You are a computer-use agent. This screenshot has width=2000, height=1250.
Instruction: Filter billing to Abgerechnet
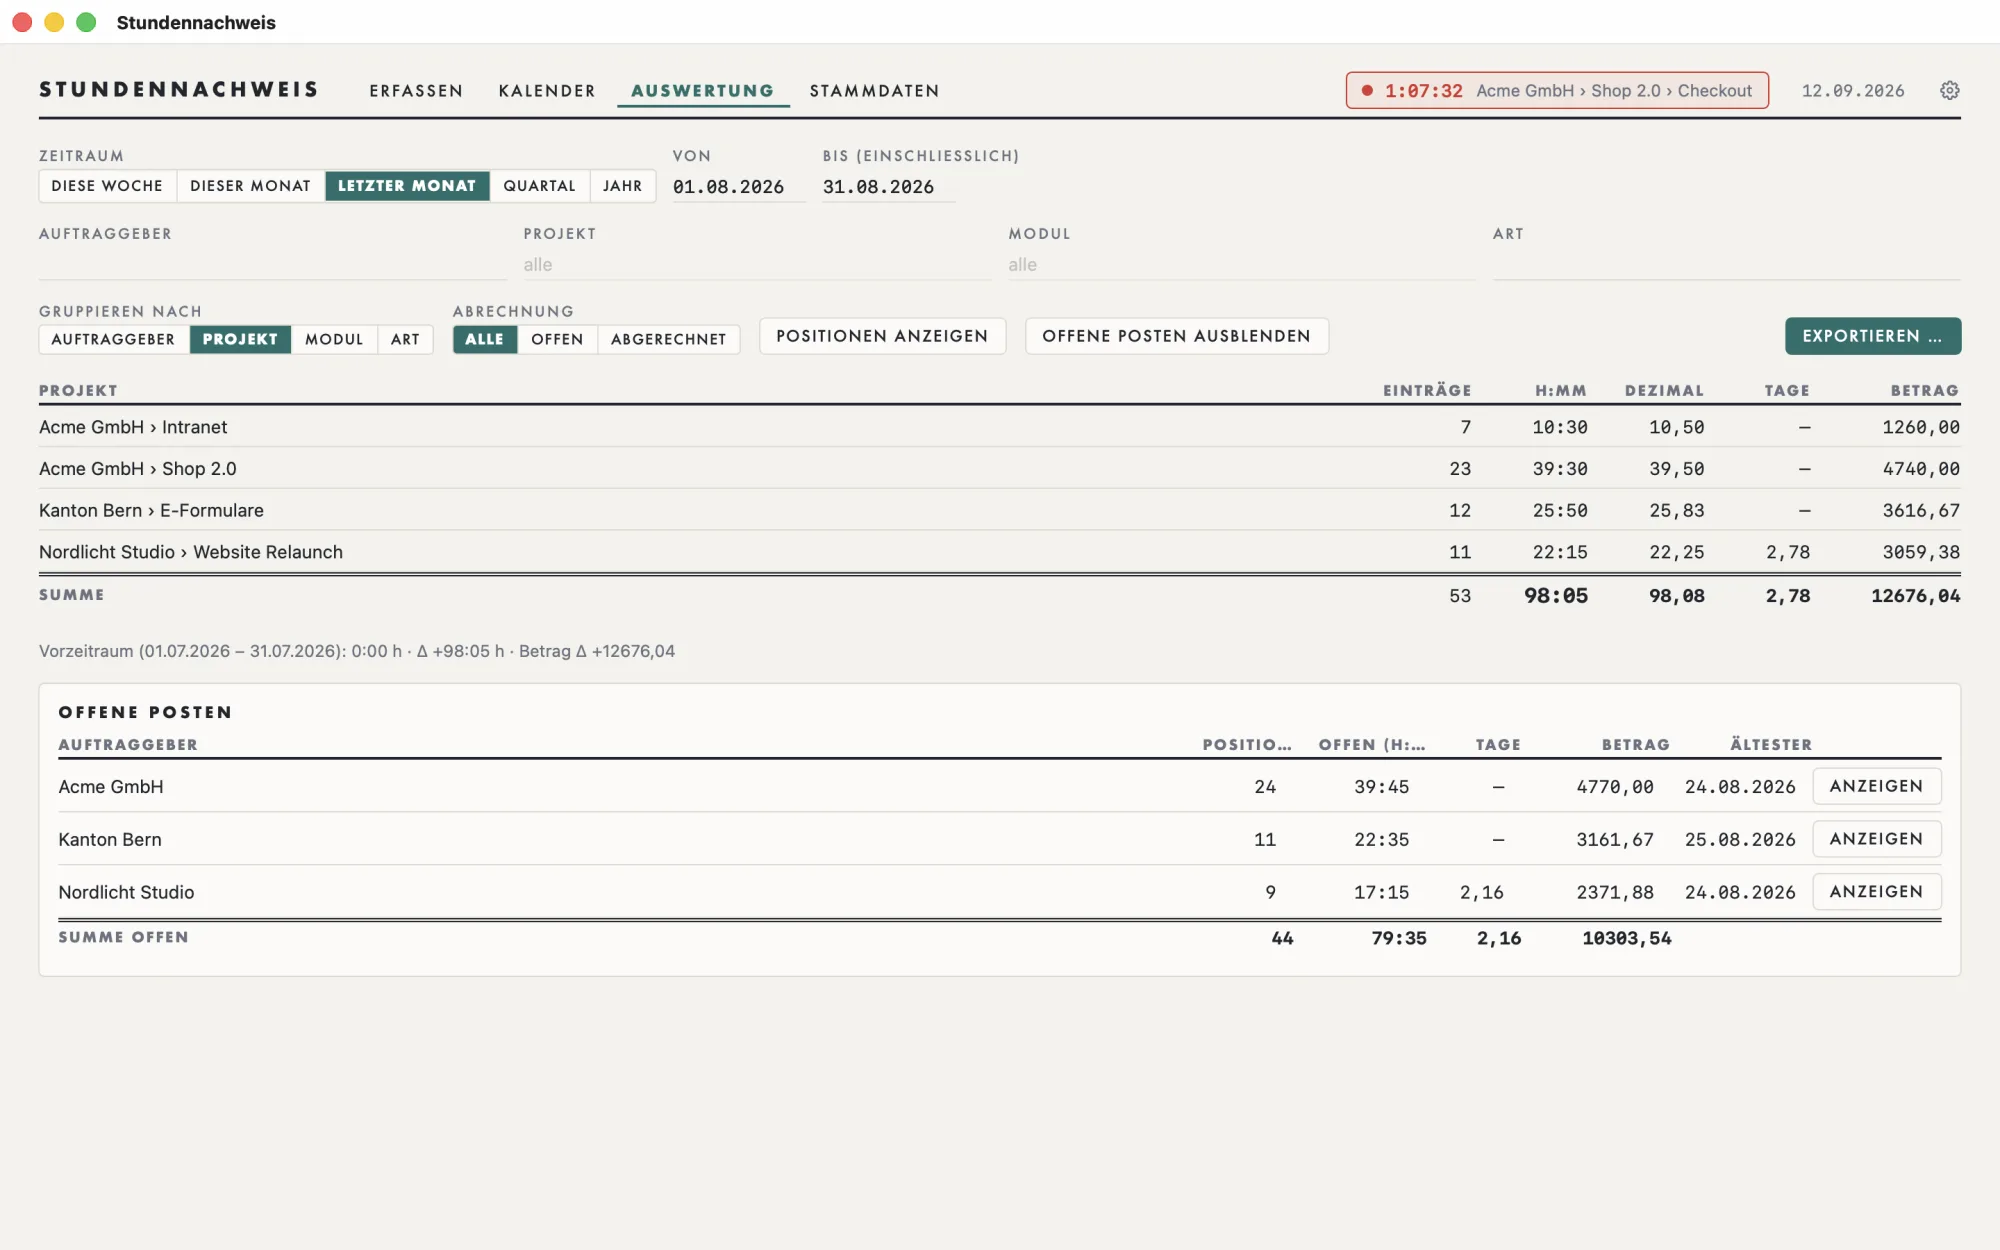point(669,339)
